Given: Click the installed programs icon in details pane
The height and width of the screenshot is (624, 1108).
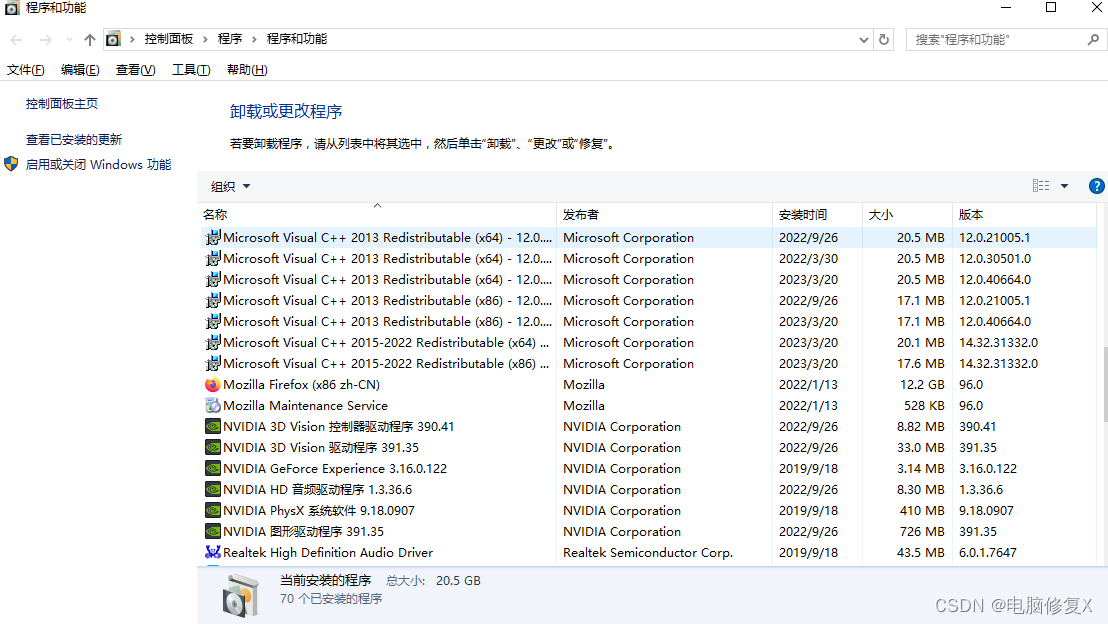Looking at the screenshot, I should point(240,595).
